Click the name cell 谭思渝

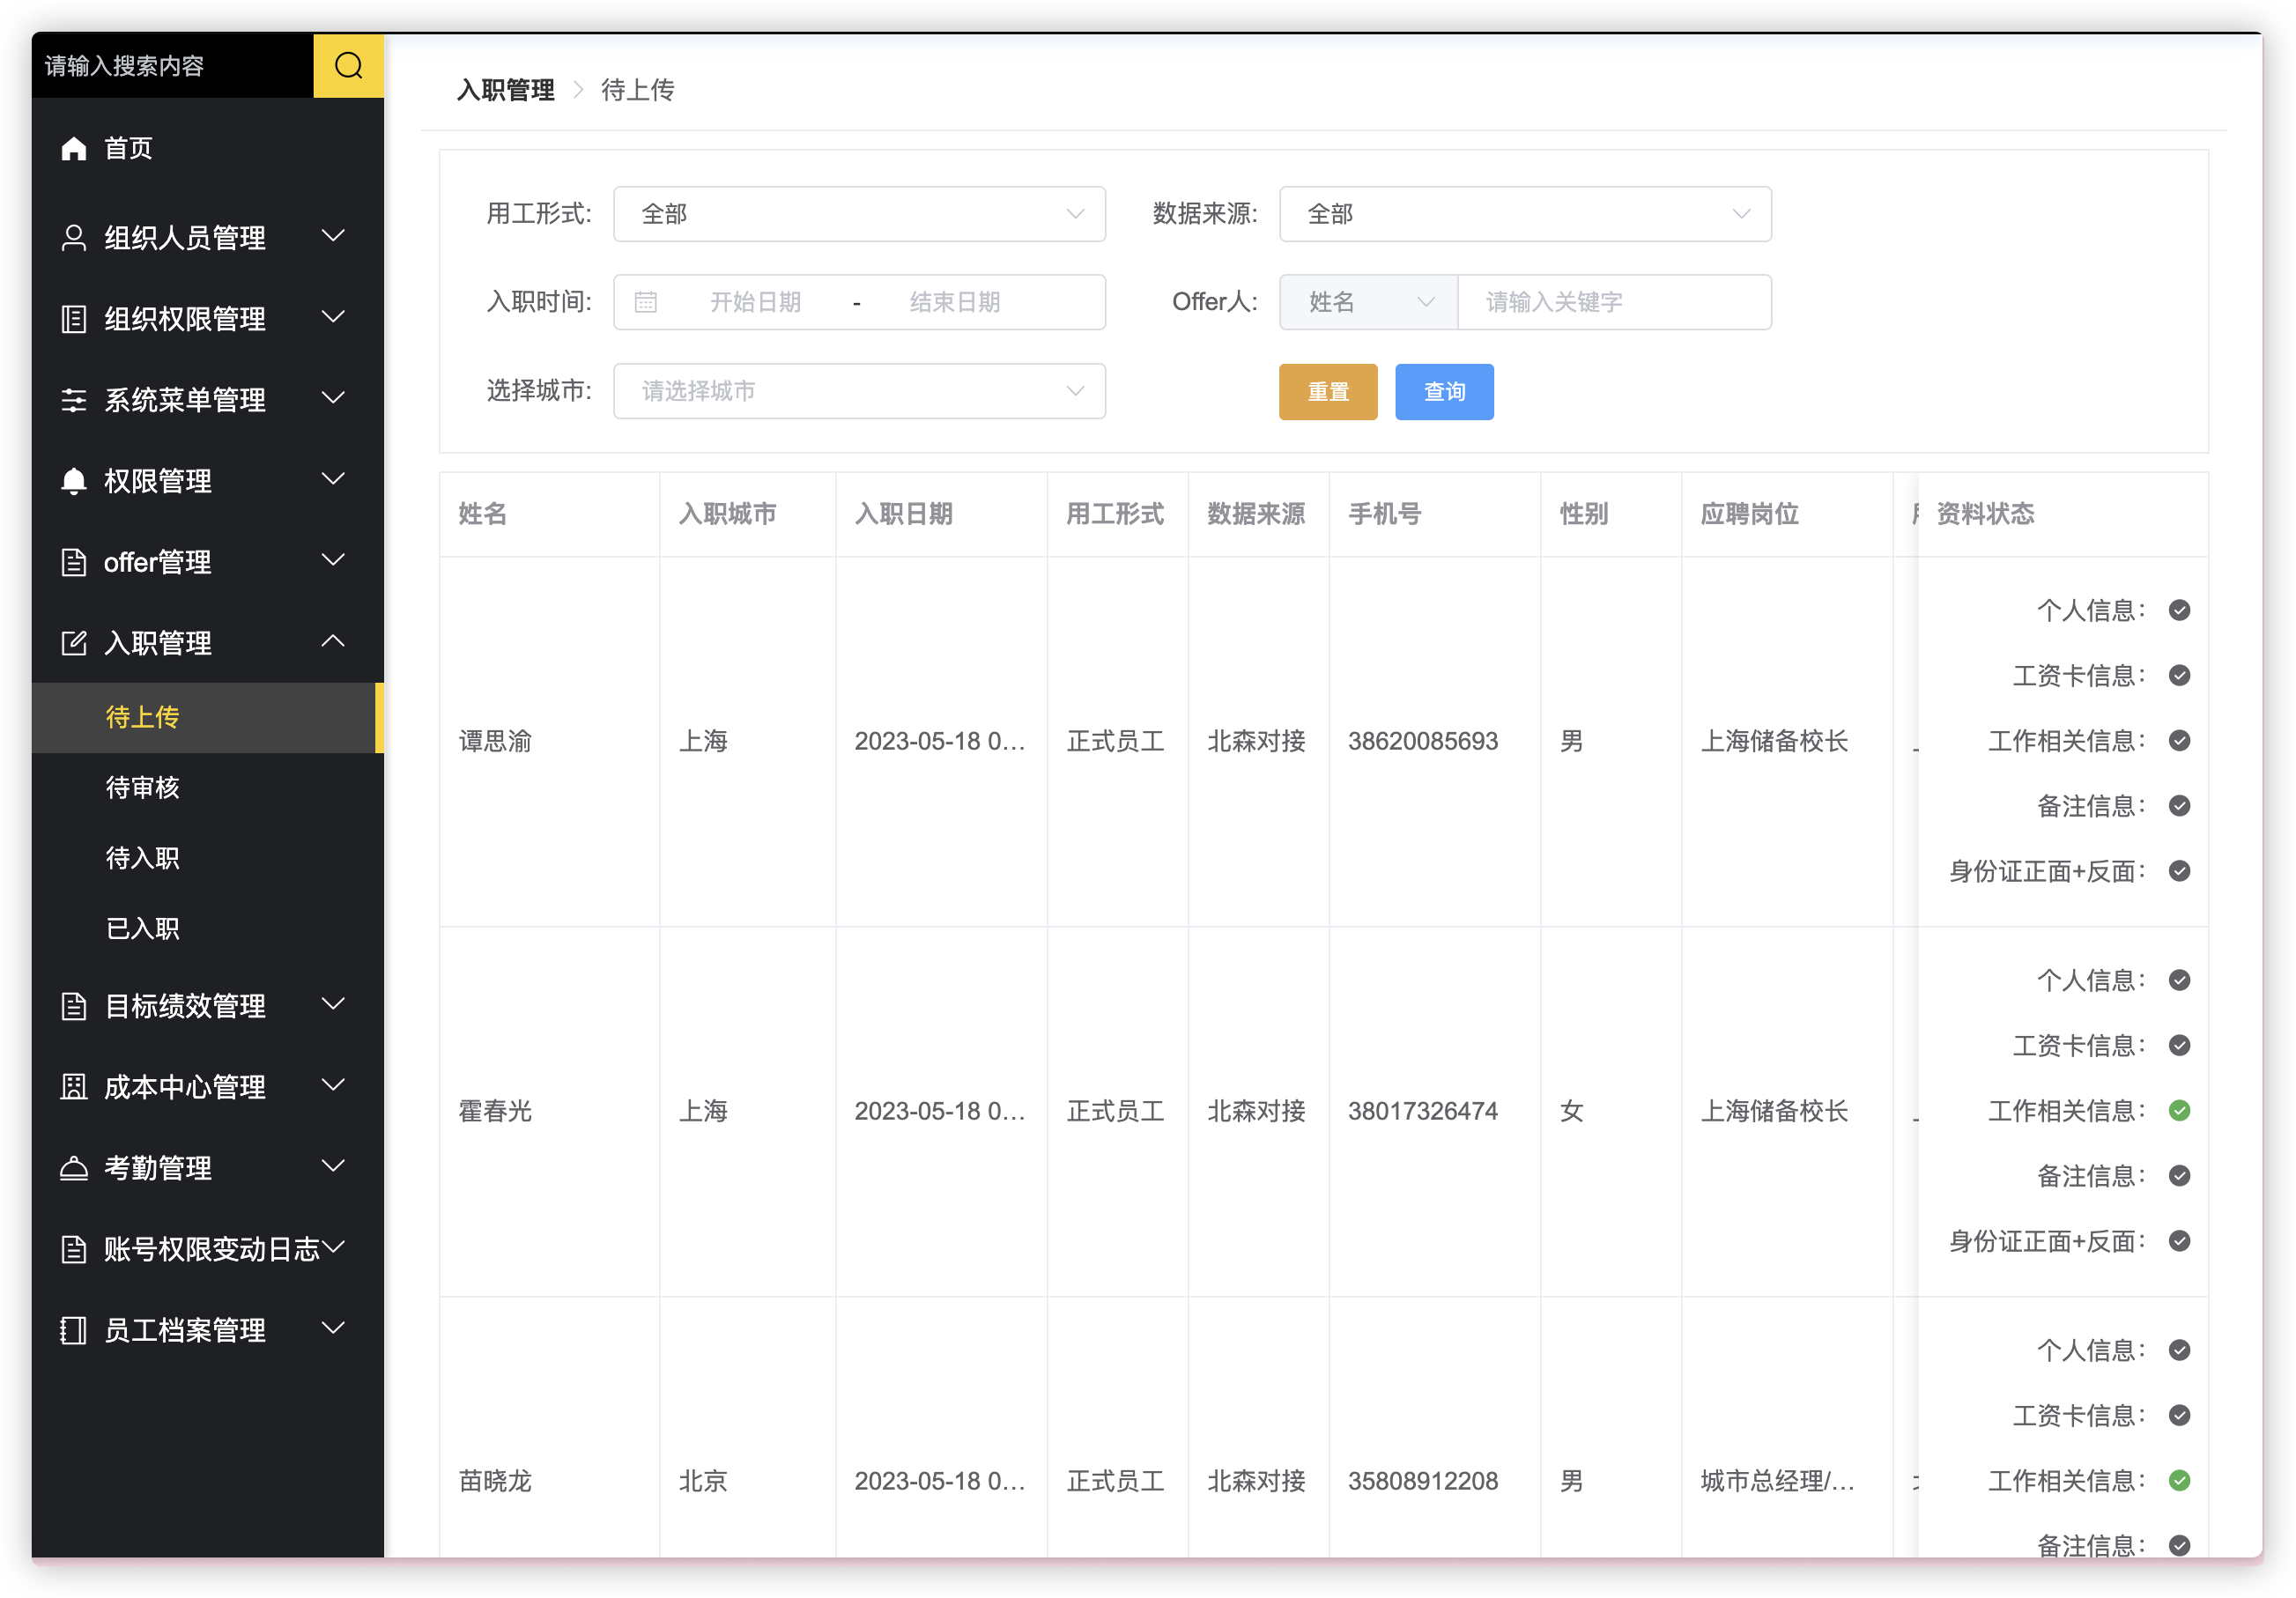click(x=495, y=741)
